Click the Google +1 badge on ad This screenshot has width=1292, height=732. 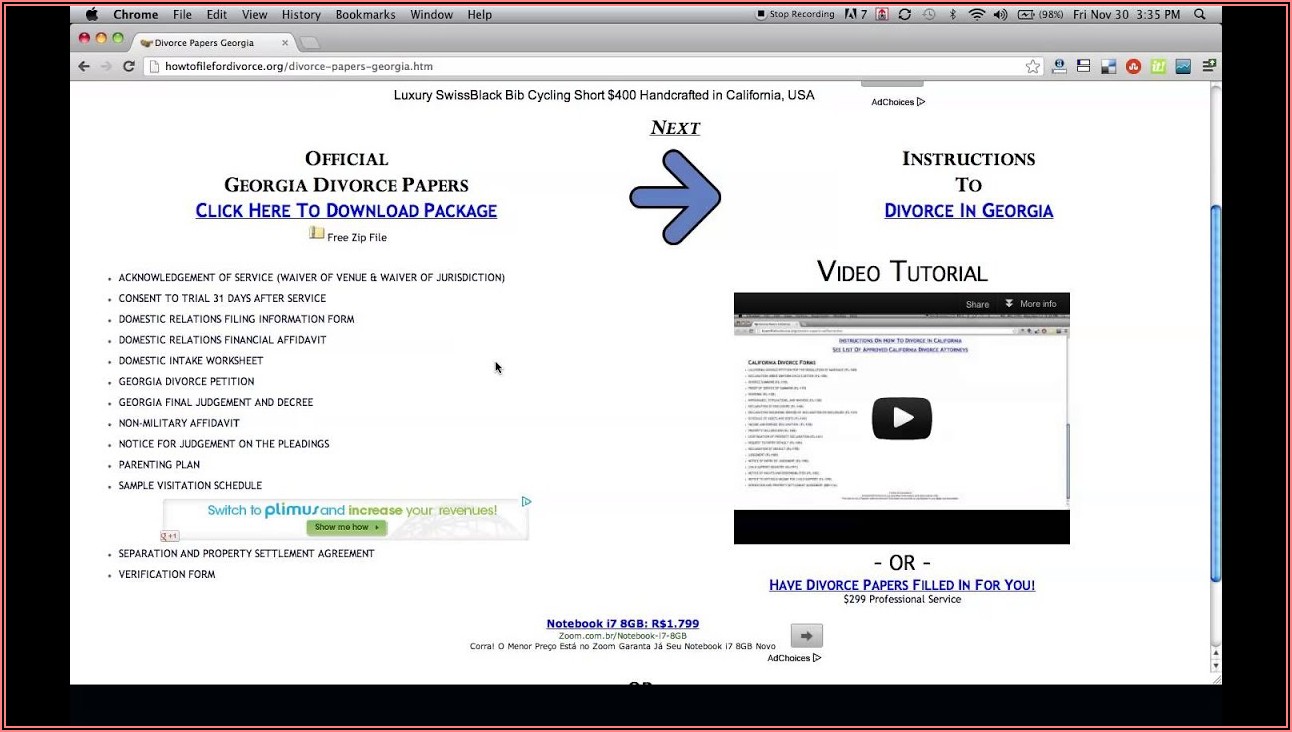coord(170,536)
